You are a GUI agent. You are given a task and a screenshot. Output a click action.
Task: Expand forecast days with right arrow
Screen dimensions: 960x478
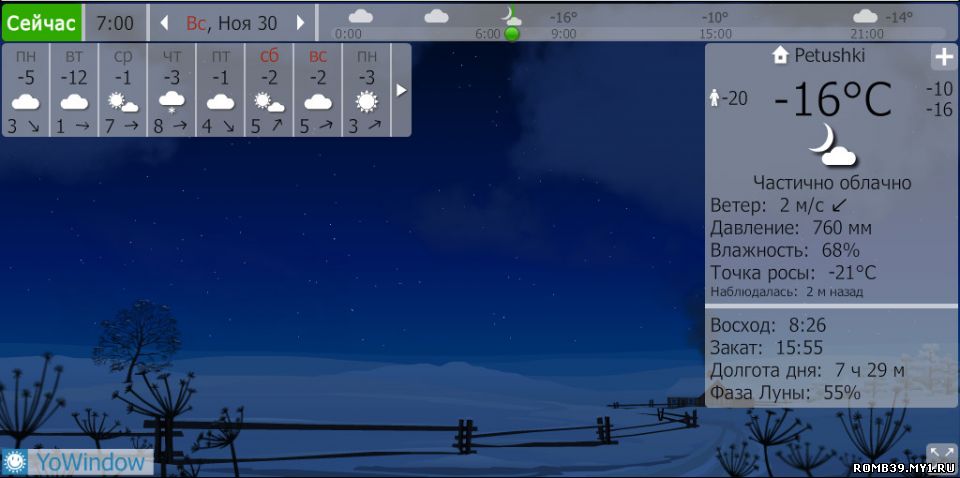click(x=401, y=90)
